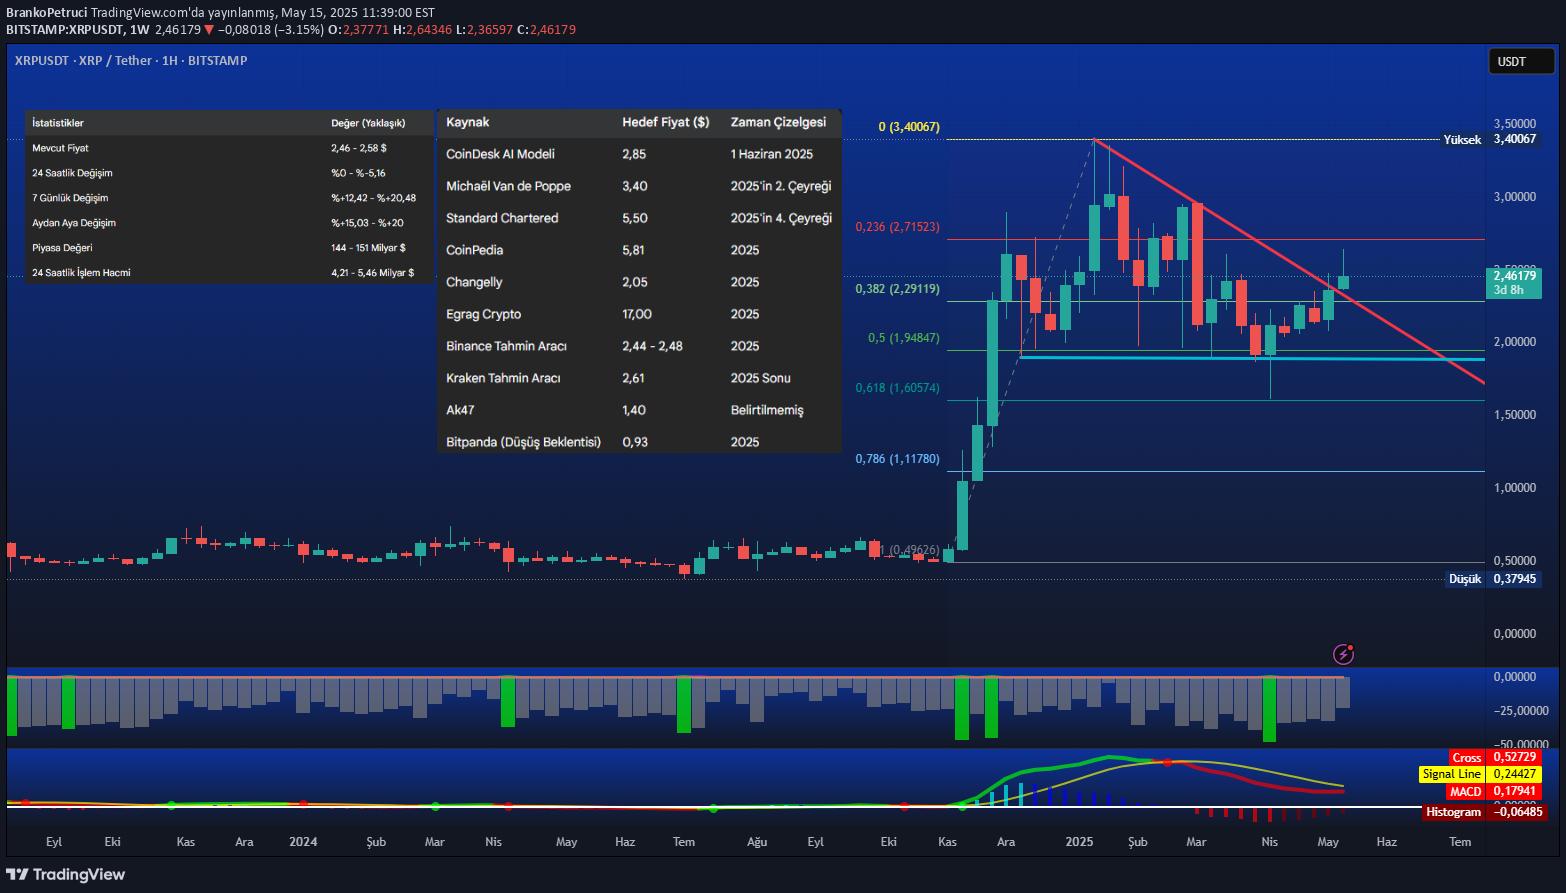Click the Egrag Crypto source cell

point(484,314)
